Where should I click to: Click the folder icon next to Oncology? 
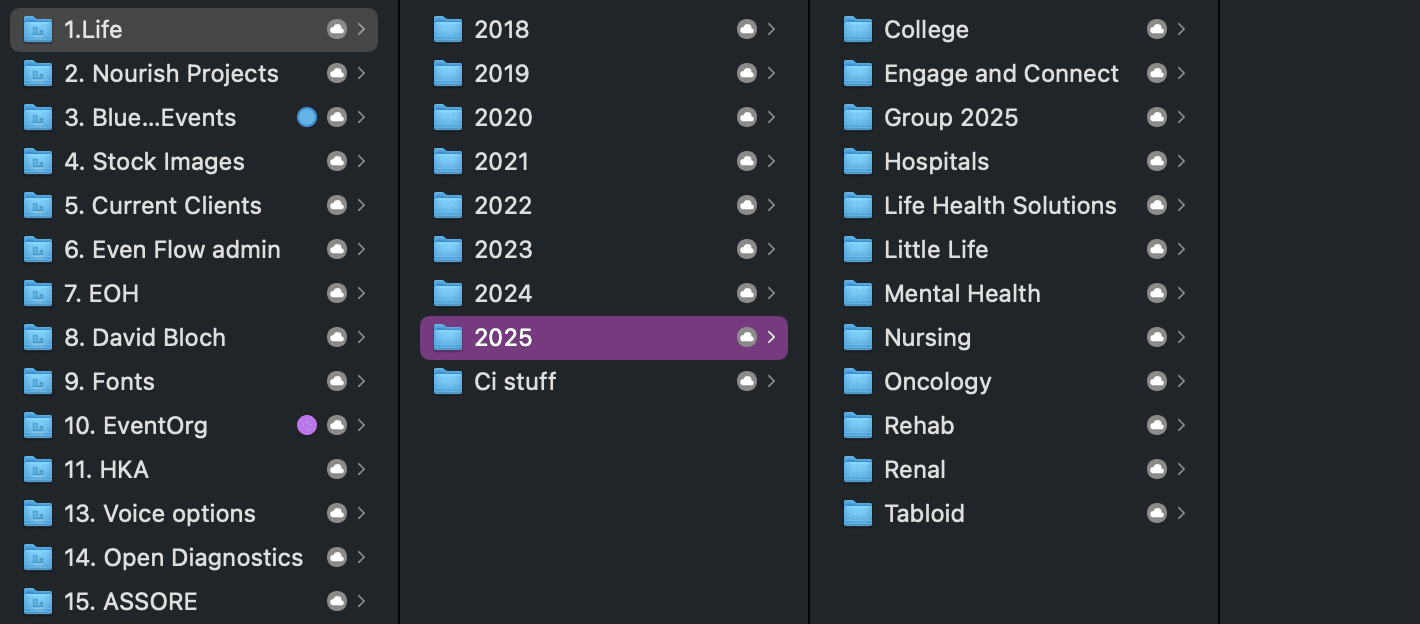click(858, 382)
